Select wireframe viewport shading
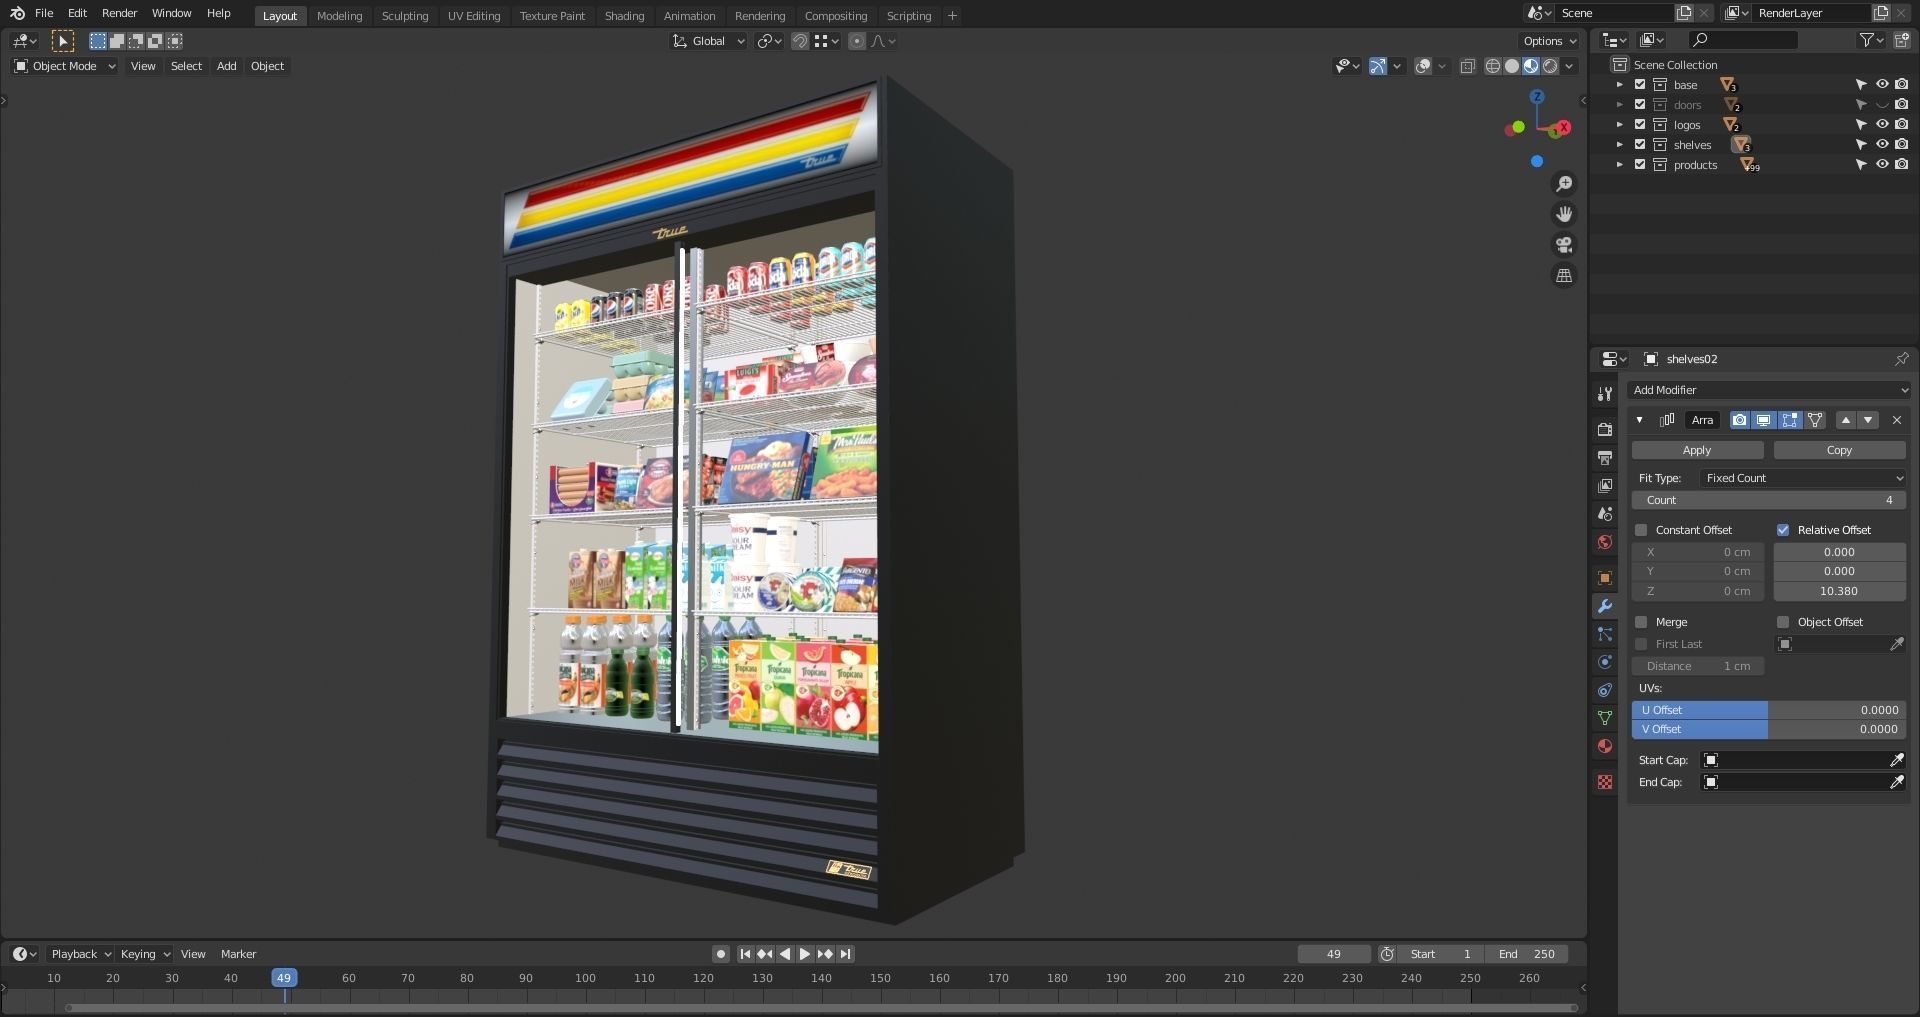 pyautogui.click(x=1493, y=66)
